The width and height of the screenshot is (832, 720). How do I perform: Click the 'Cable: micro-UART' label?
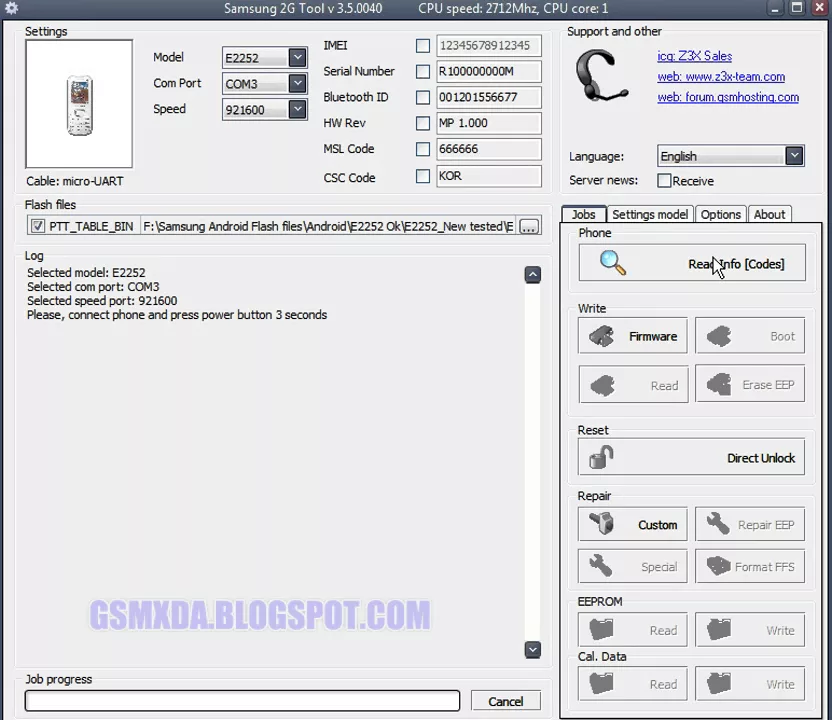[75, 181]
